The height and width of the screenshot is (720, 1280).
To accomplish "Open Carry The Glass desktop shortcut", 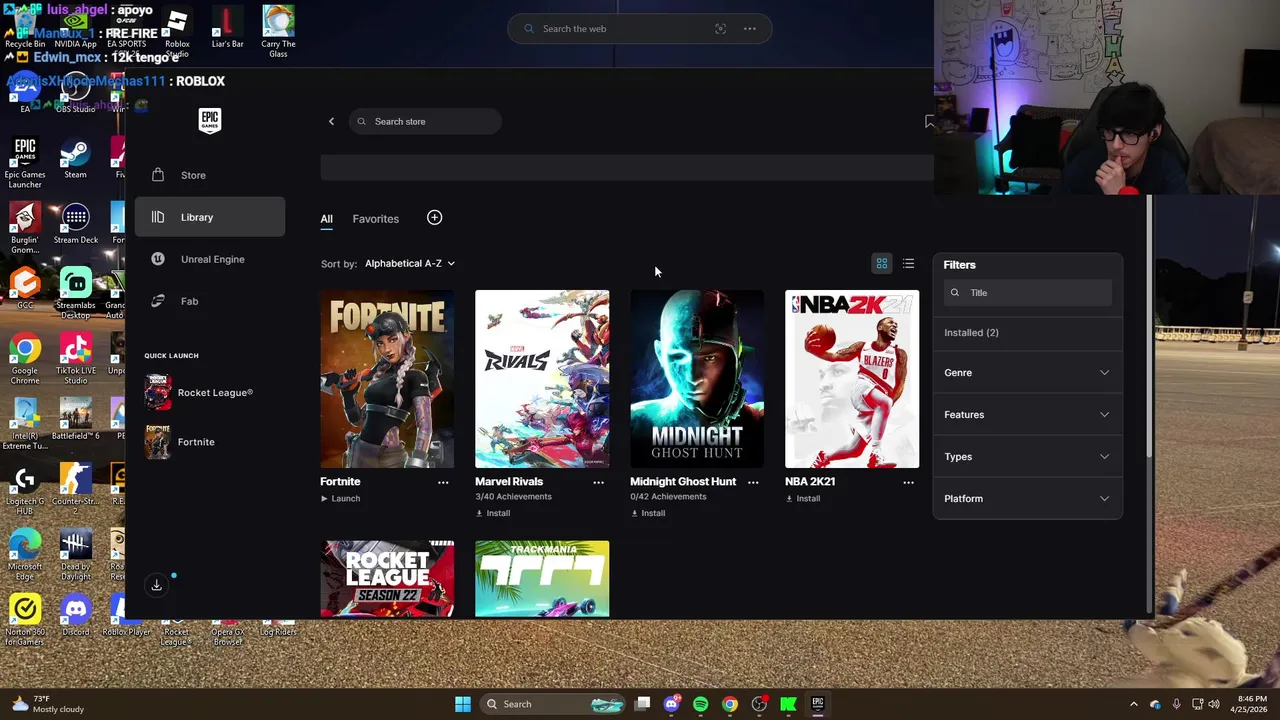I will coord(278,32).
